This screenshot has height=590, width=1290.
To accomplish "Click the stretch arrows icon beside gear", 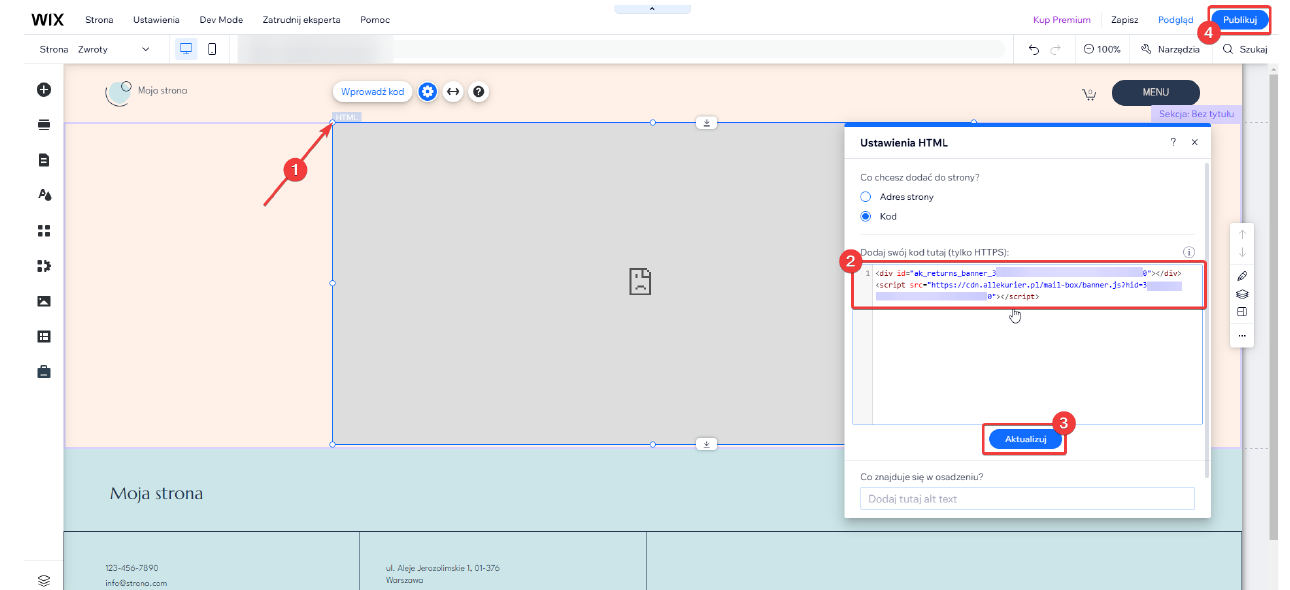I will (453, 92).
